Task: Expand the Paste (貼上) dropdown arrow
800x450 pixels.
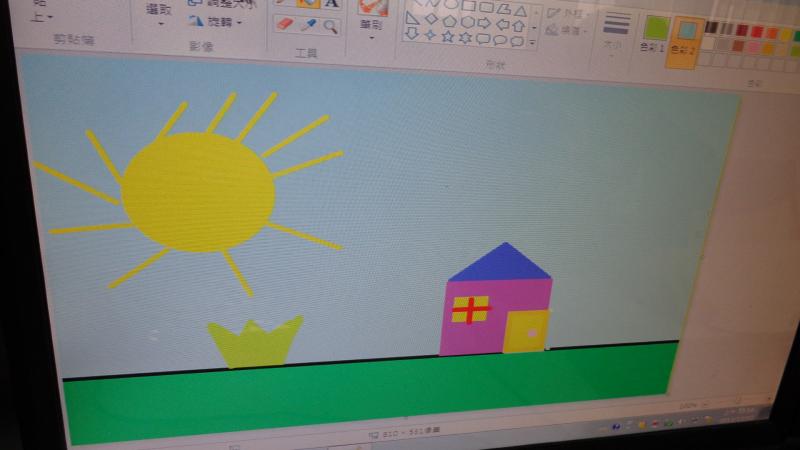Action: tap(50, 18)
